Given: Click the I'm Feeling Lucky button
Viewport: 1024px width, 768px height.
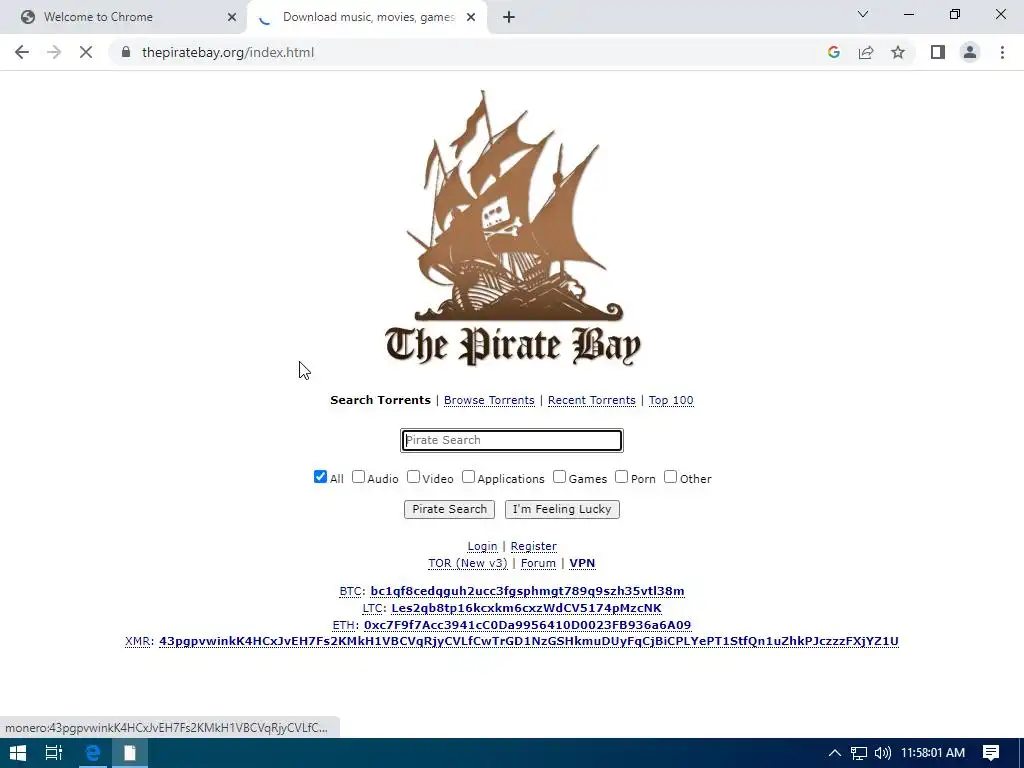Looking at the screenshot, I should [x=562, y=509].
